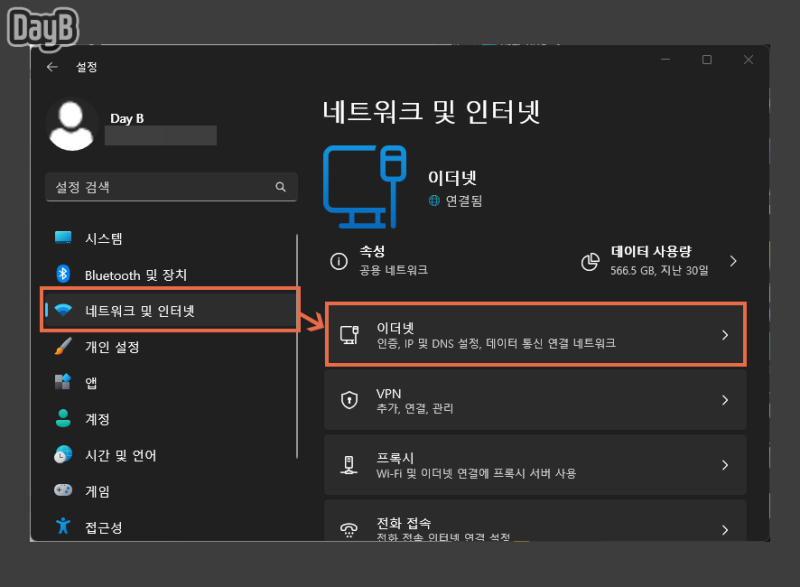The width and height of the screenshot is (800, 587).
Task: Expand the VPN configuration row
Action: 535,400
